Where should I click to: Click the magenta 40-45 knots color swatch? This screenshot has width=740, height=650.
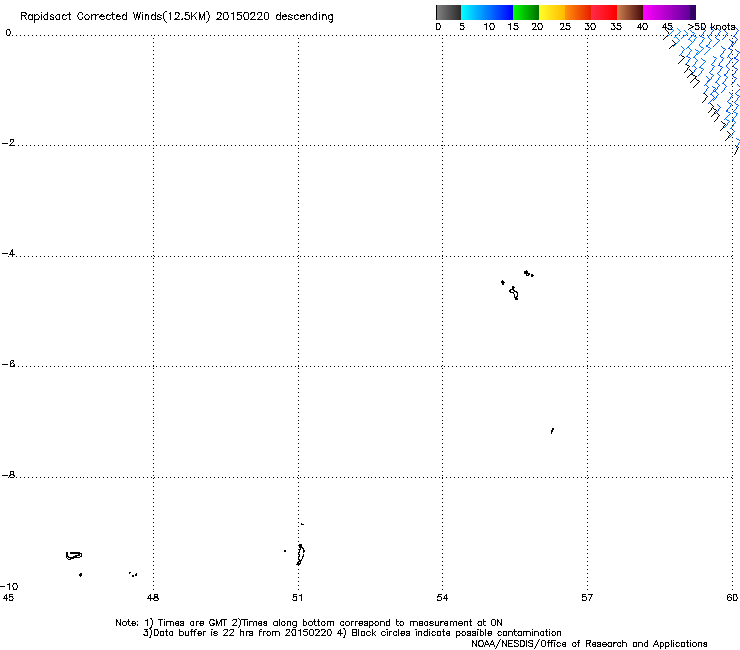tap(656, 12)
